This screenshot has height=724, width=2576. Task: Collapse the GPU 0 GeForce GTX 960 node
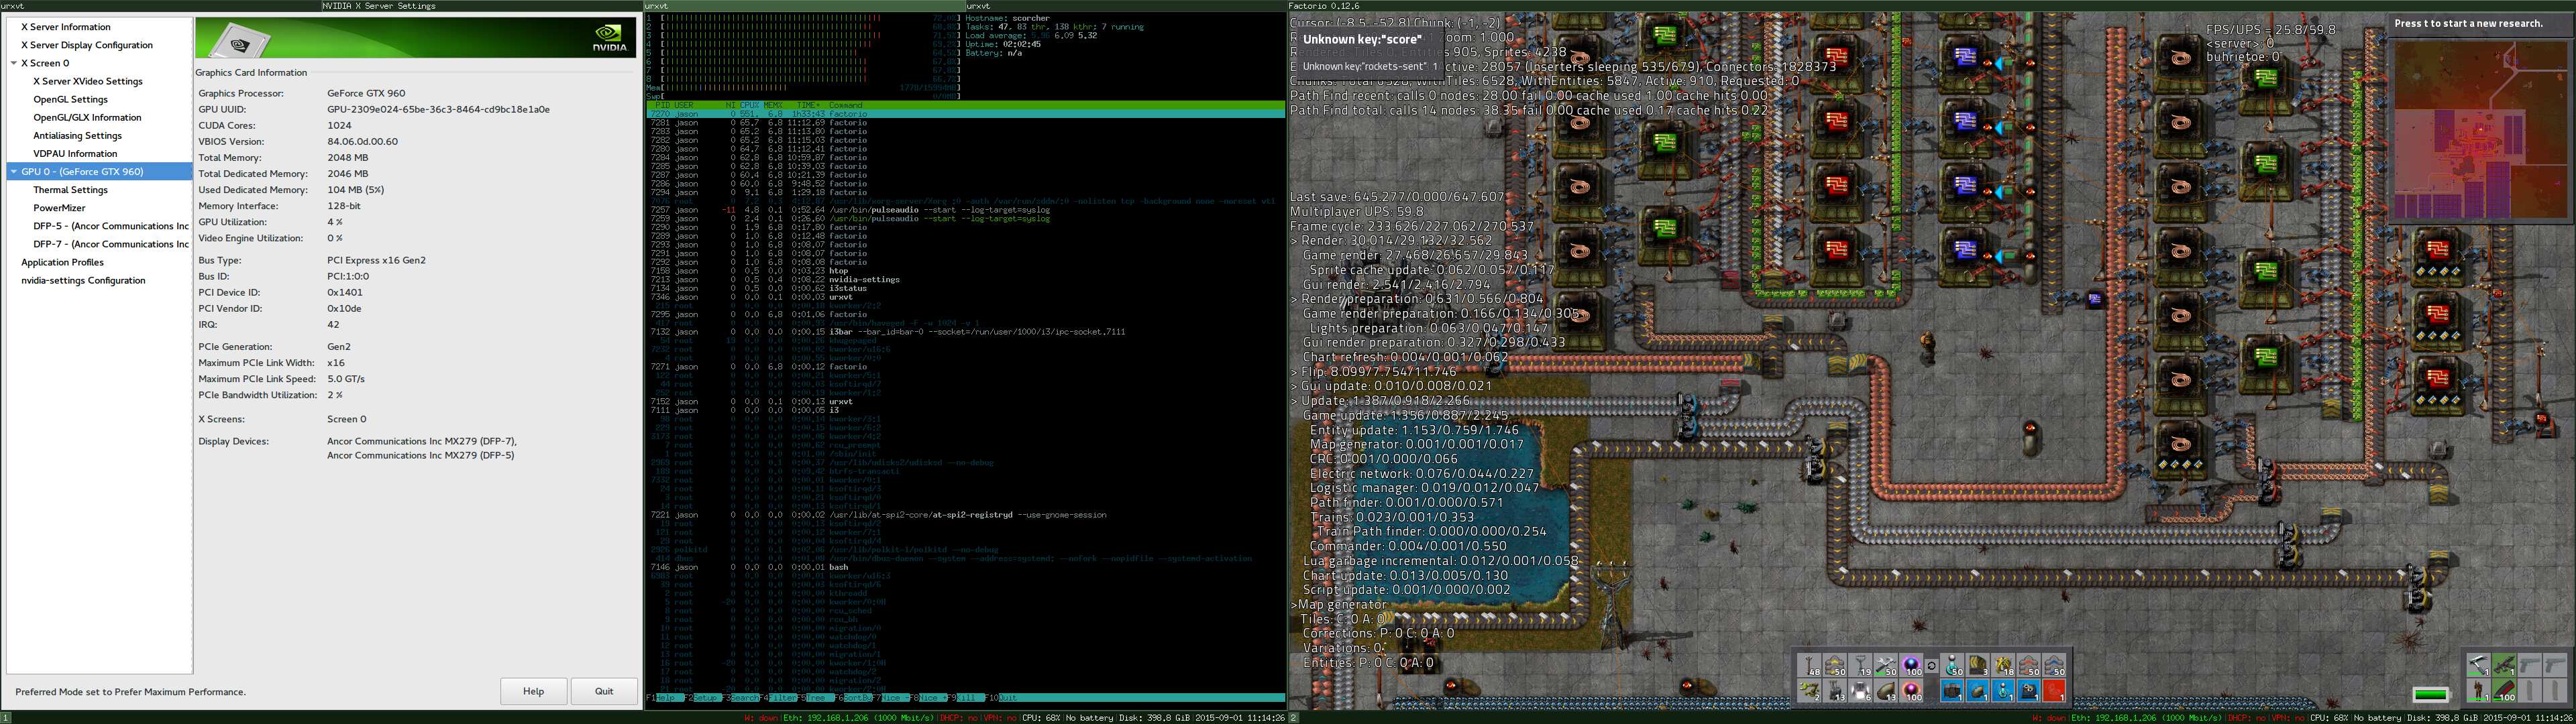point(14,172)
